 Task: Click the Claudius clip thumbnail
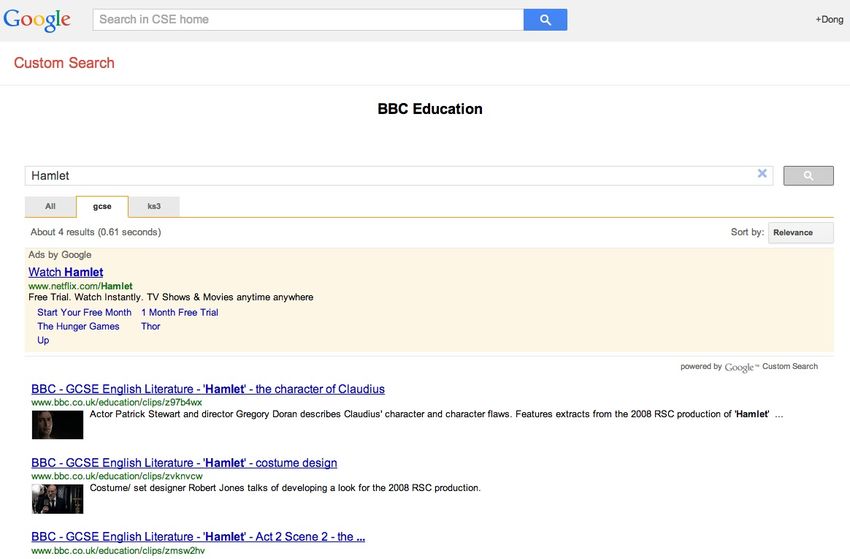[x=57, y=425]
